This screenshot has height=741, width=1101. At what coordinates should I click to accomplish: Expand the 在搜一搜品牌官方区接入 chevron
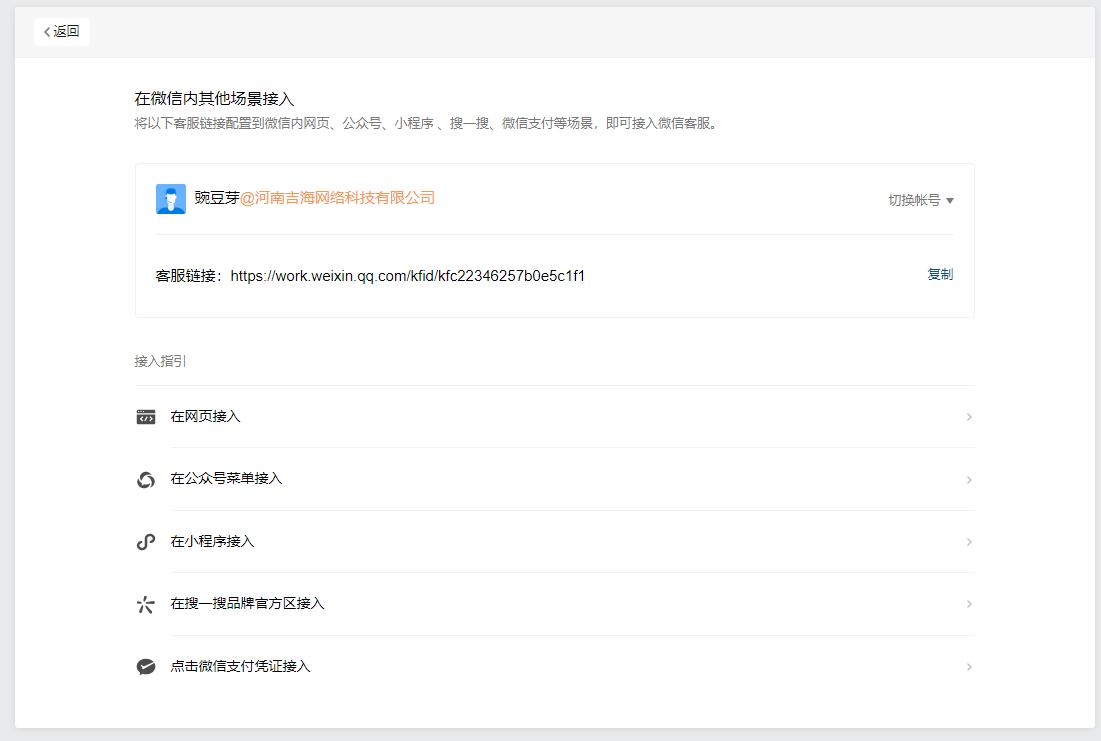click(x=967, y=604)
